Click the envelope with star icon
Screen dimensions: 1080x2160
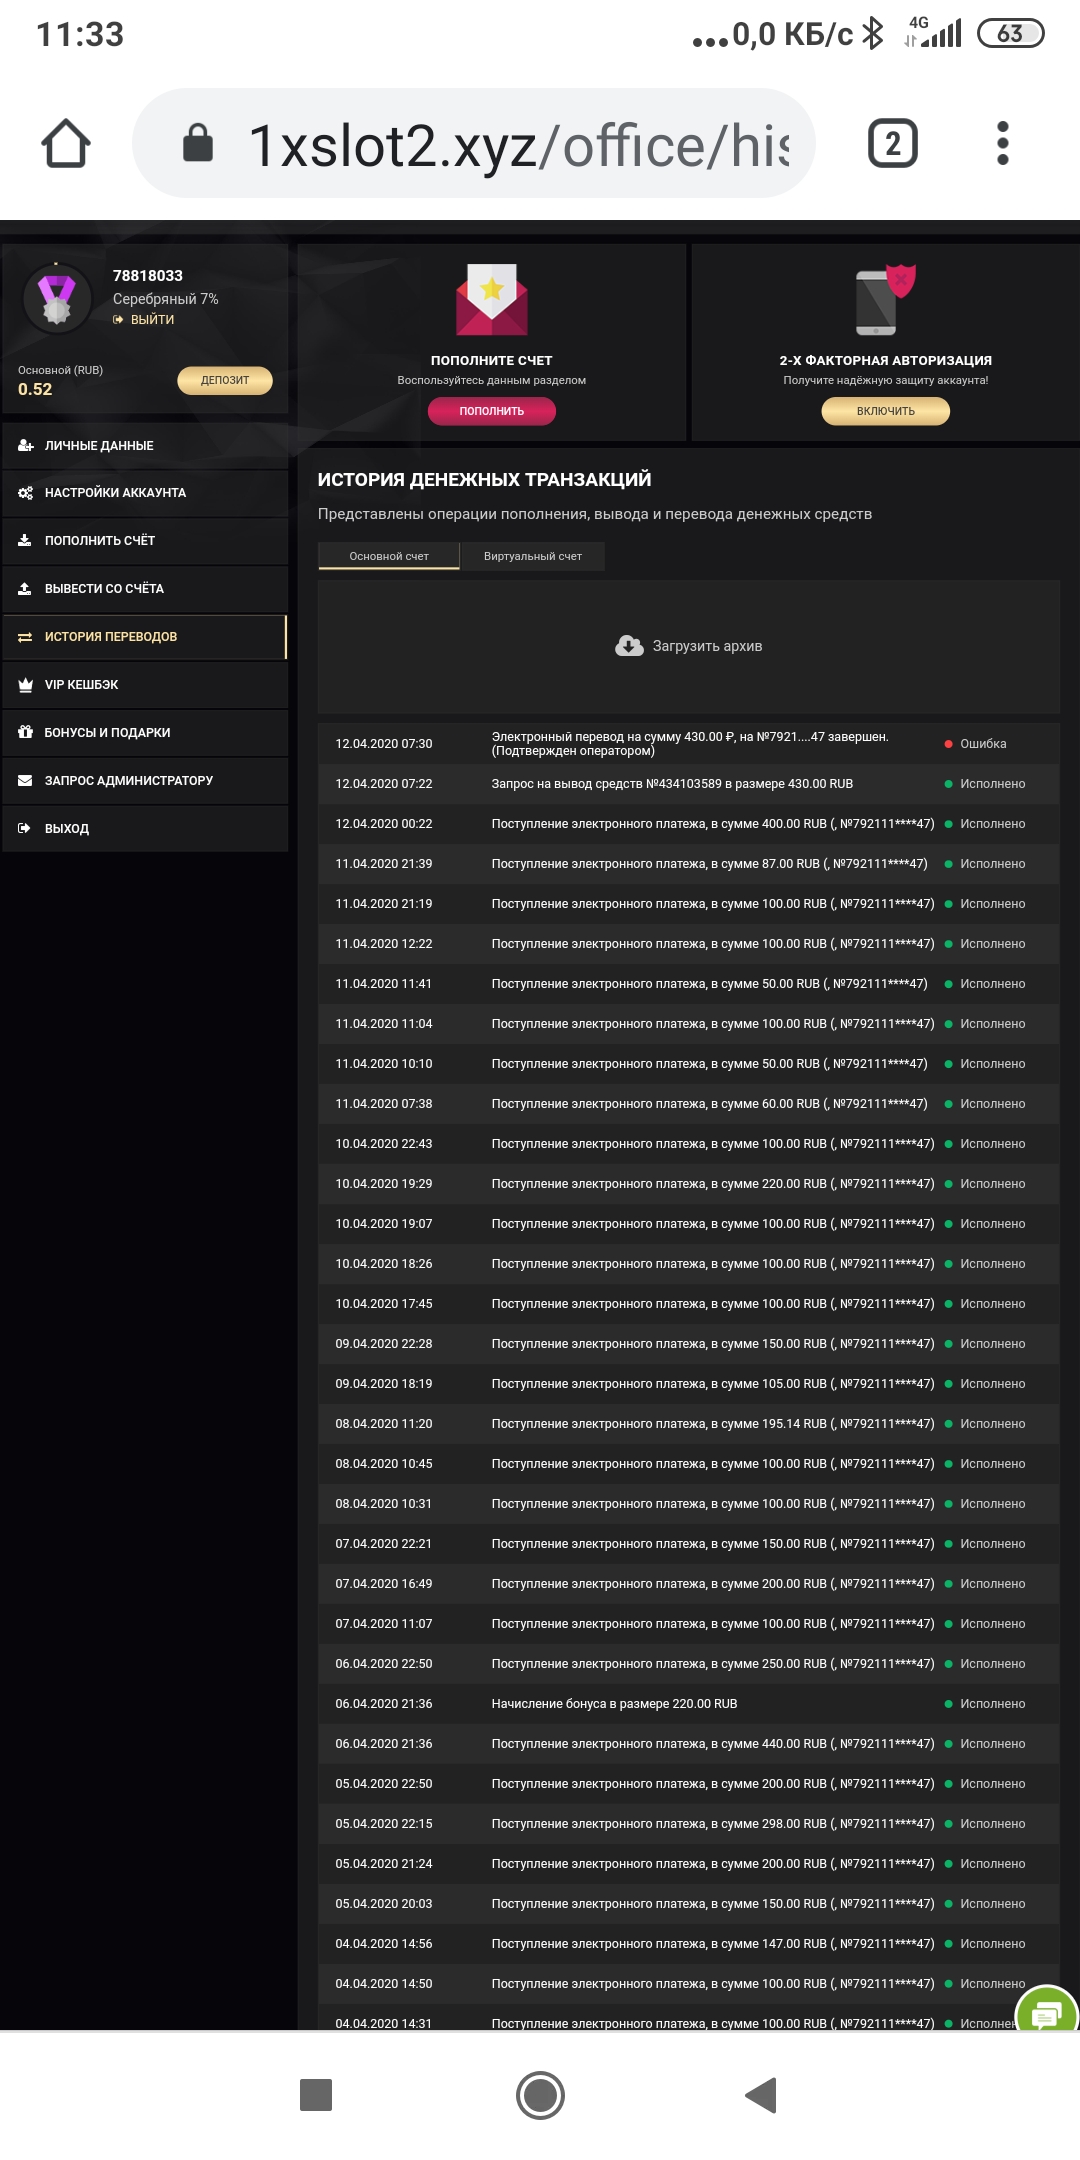492,299
